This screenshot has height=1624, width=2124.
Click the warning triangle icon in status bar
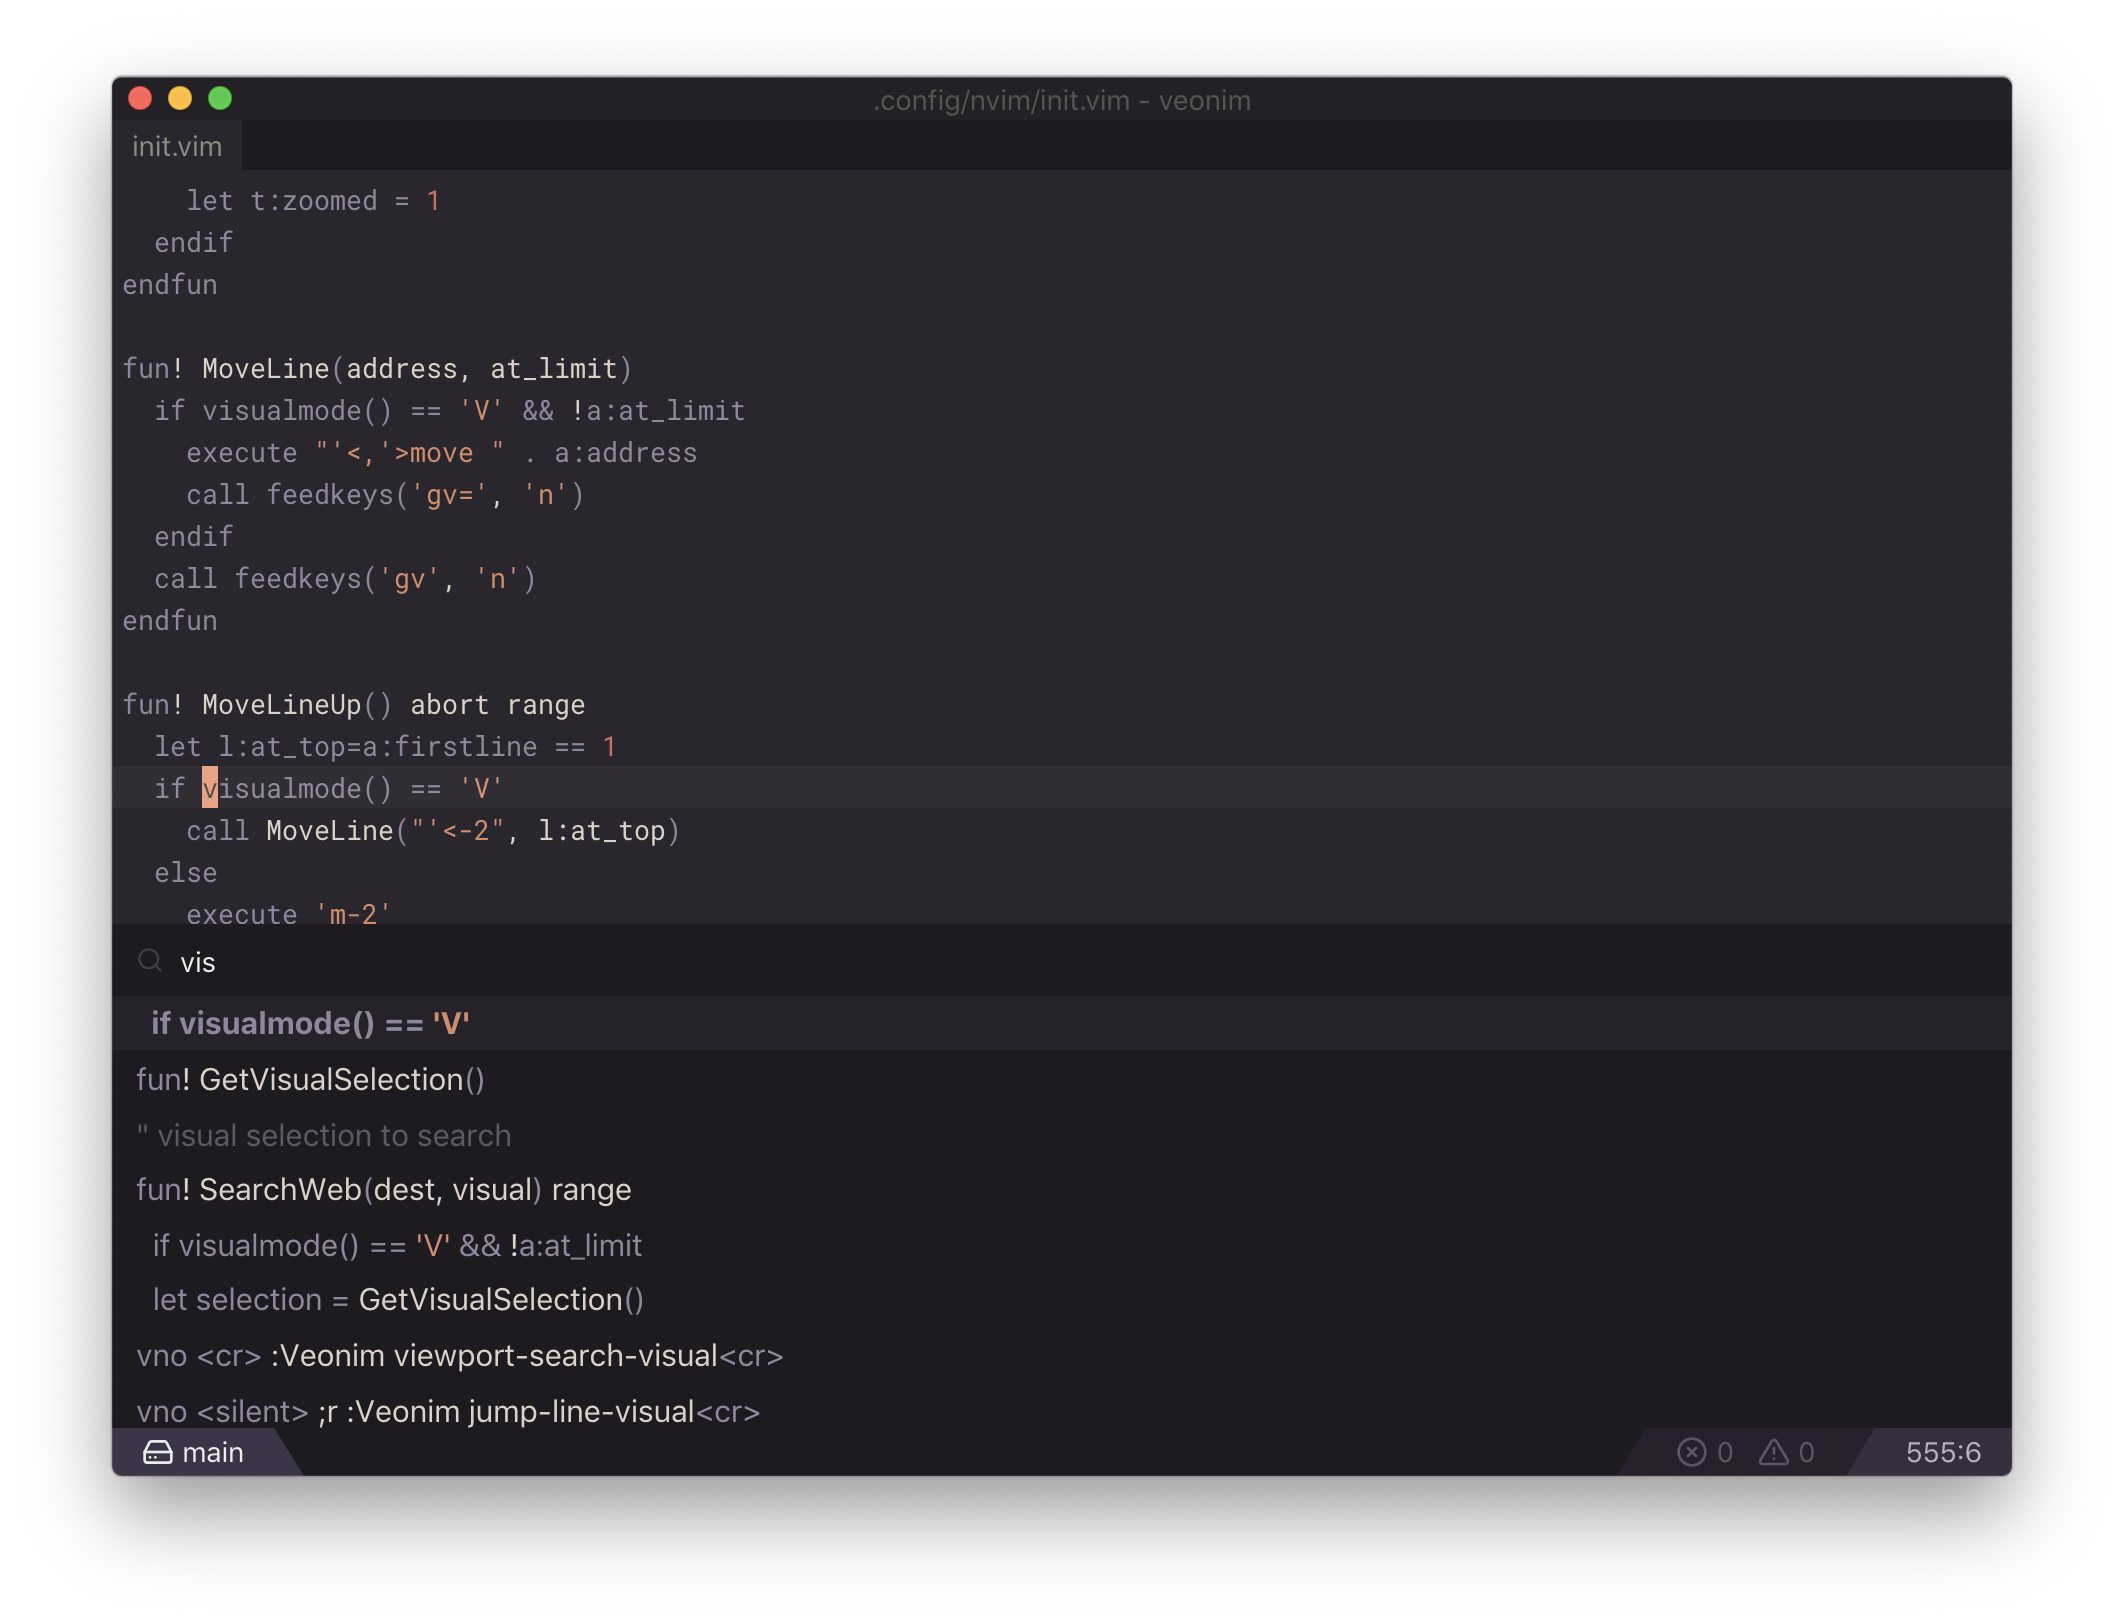pyautogui.click(x=1774, y=1452)
